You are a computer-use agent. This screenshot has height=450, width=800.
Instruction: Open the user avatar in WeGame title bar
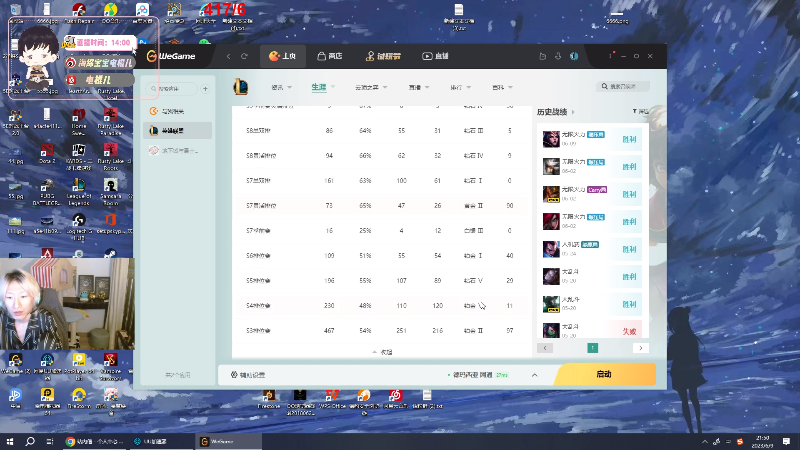point(574,56)
